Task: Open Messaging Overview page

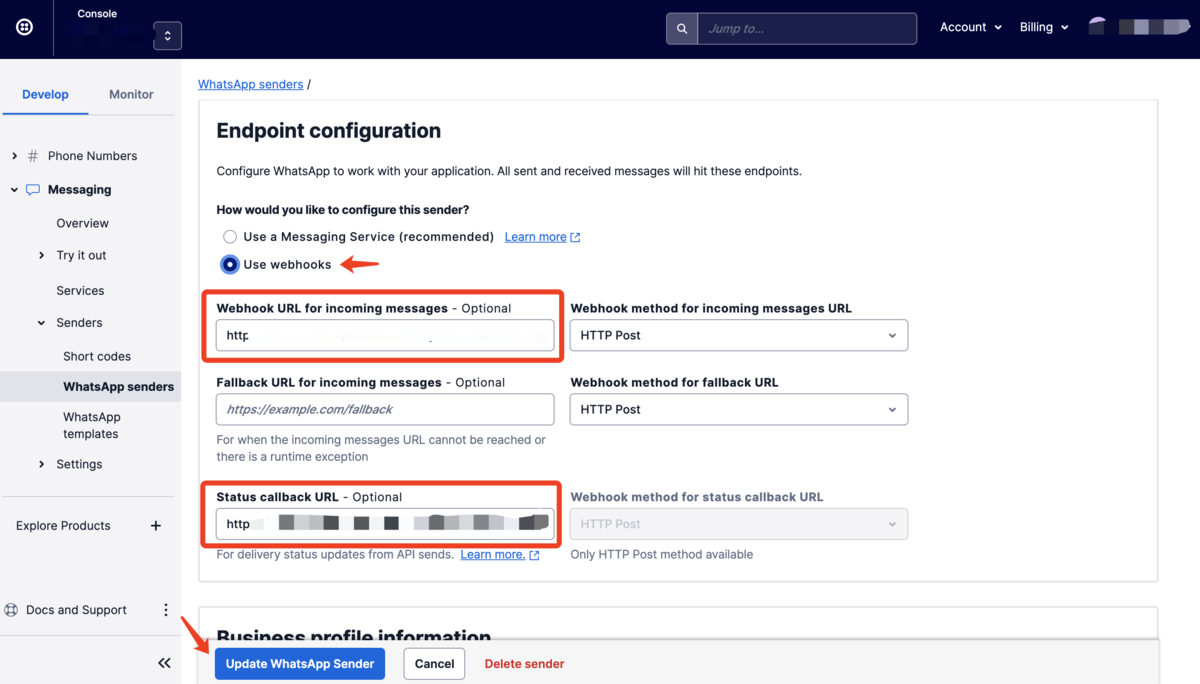Action: [82, 223]
